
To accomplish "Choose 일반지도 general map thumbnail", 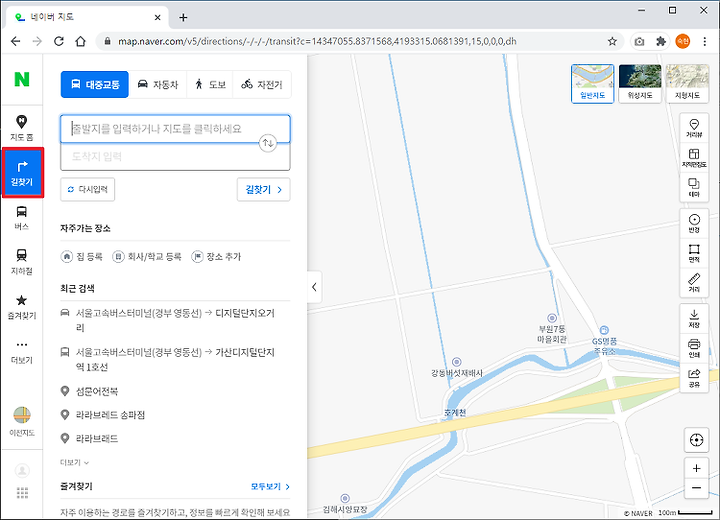I will [592, 84].
